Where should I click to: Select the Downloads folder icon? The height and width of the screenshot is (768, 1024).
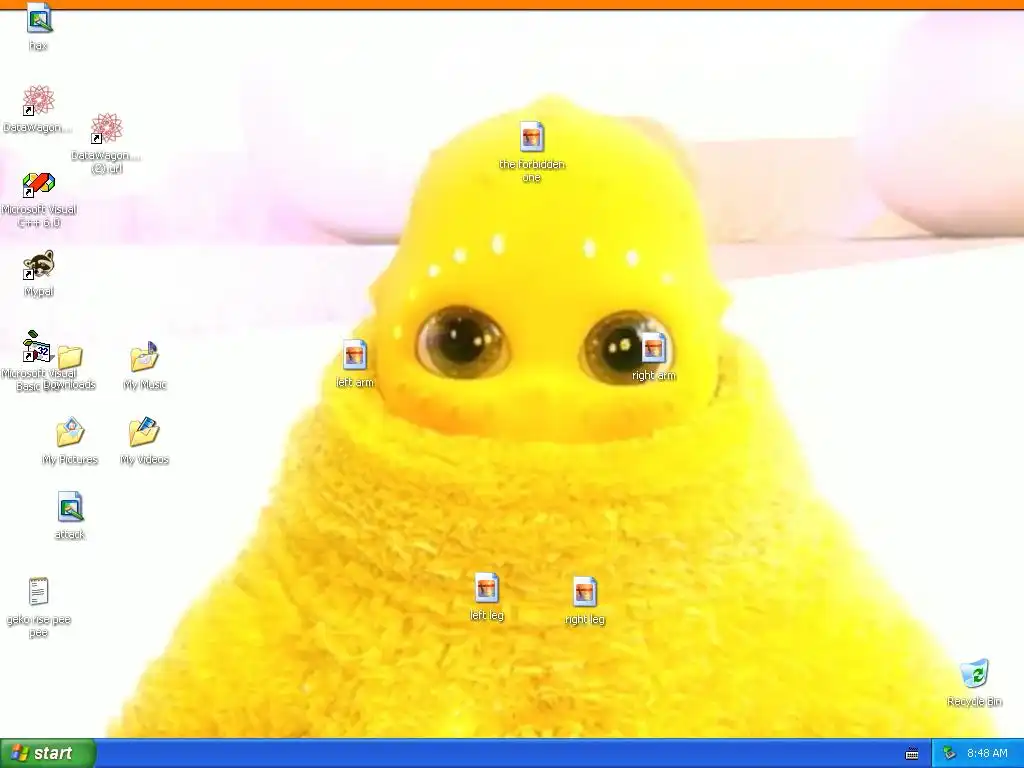tap(70, 357)
